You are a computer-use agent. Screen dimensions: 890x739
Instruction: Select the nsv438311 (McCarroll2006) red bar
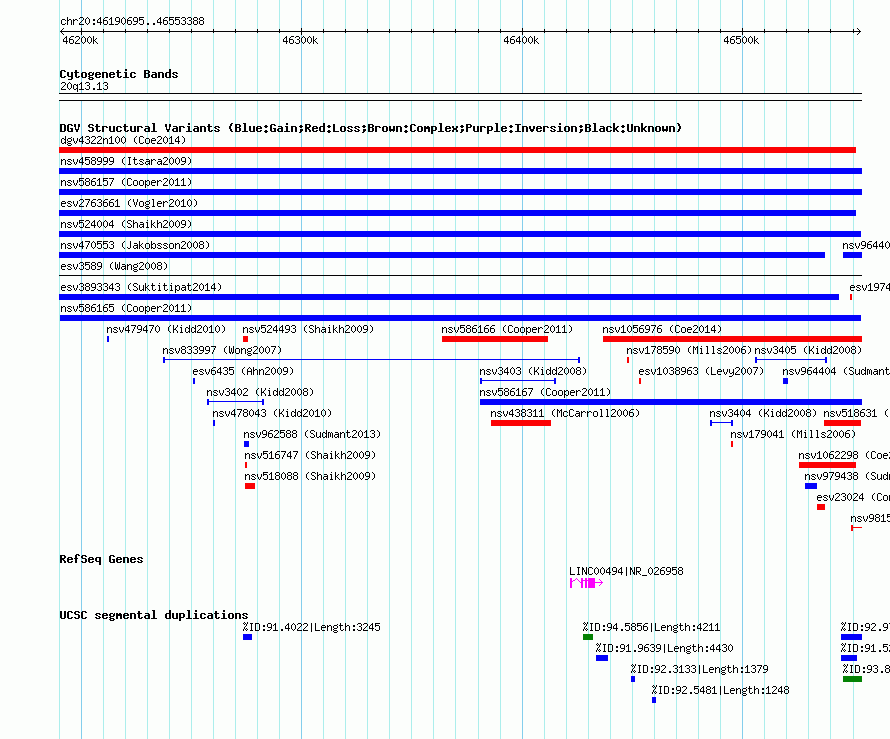tap(521, 423)
